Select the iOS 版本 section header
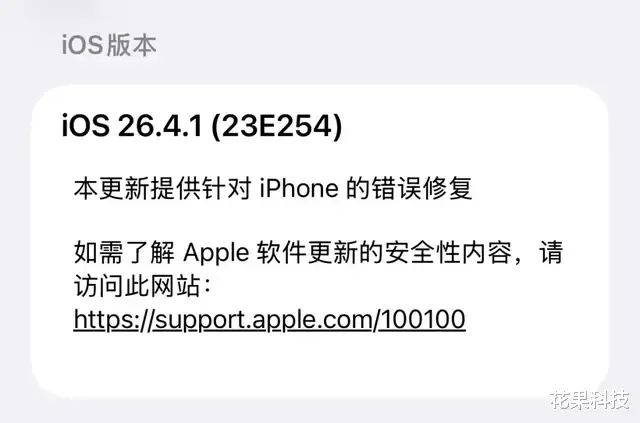This screenshot has width=640, height=423. click(x=109, y=45)
